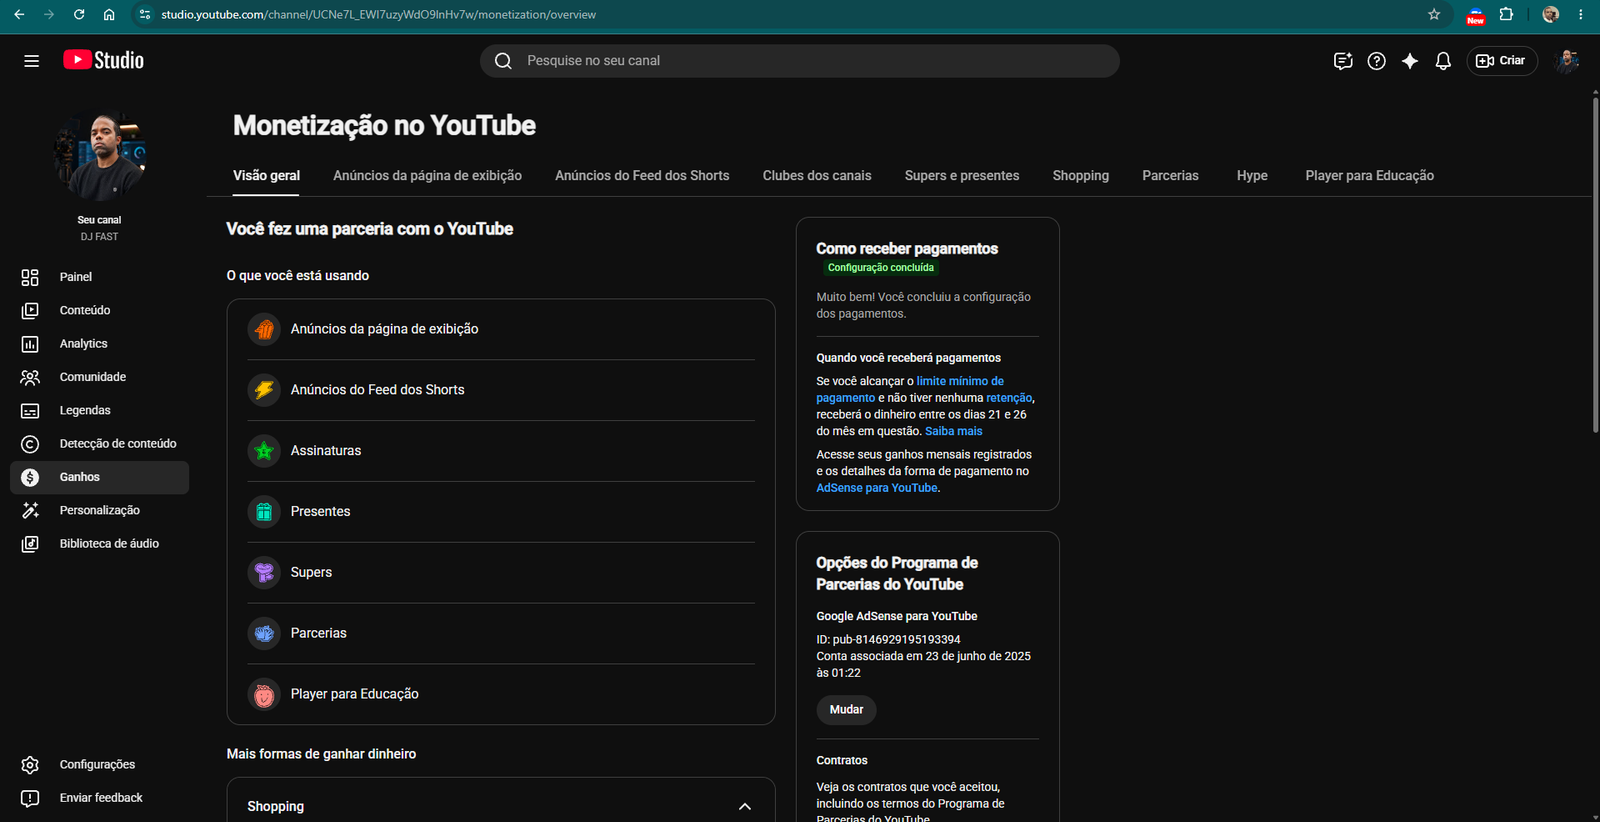This screenshot has height=822, width=1600.
Task: Open the Hype tab
Action: [x=1252, y=176]
